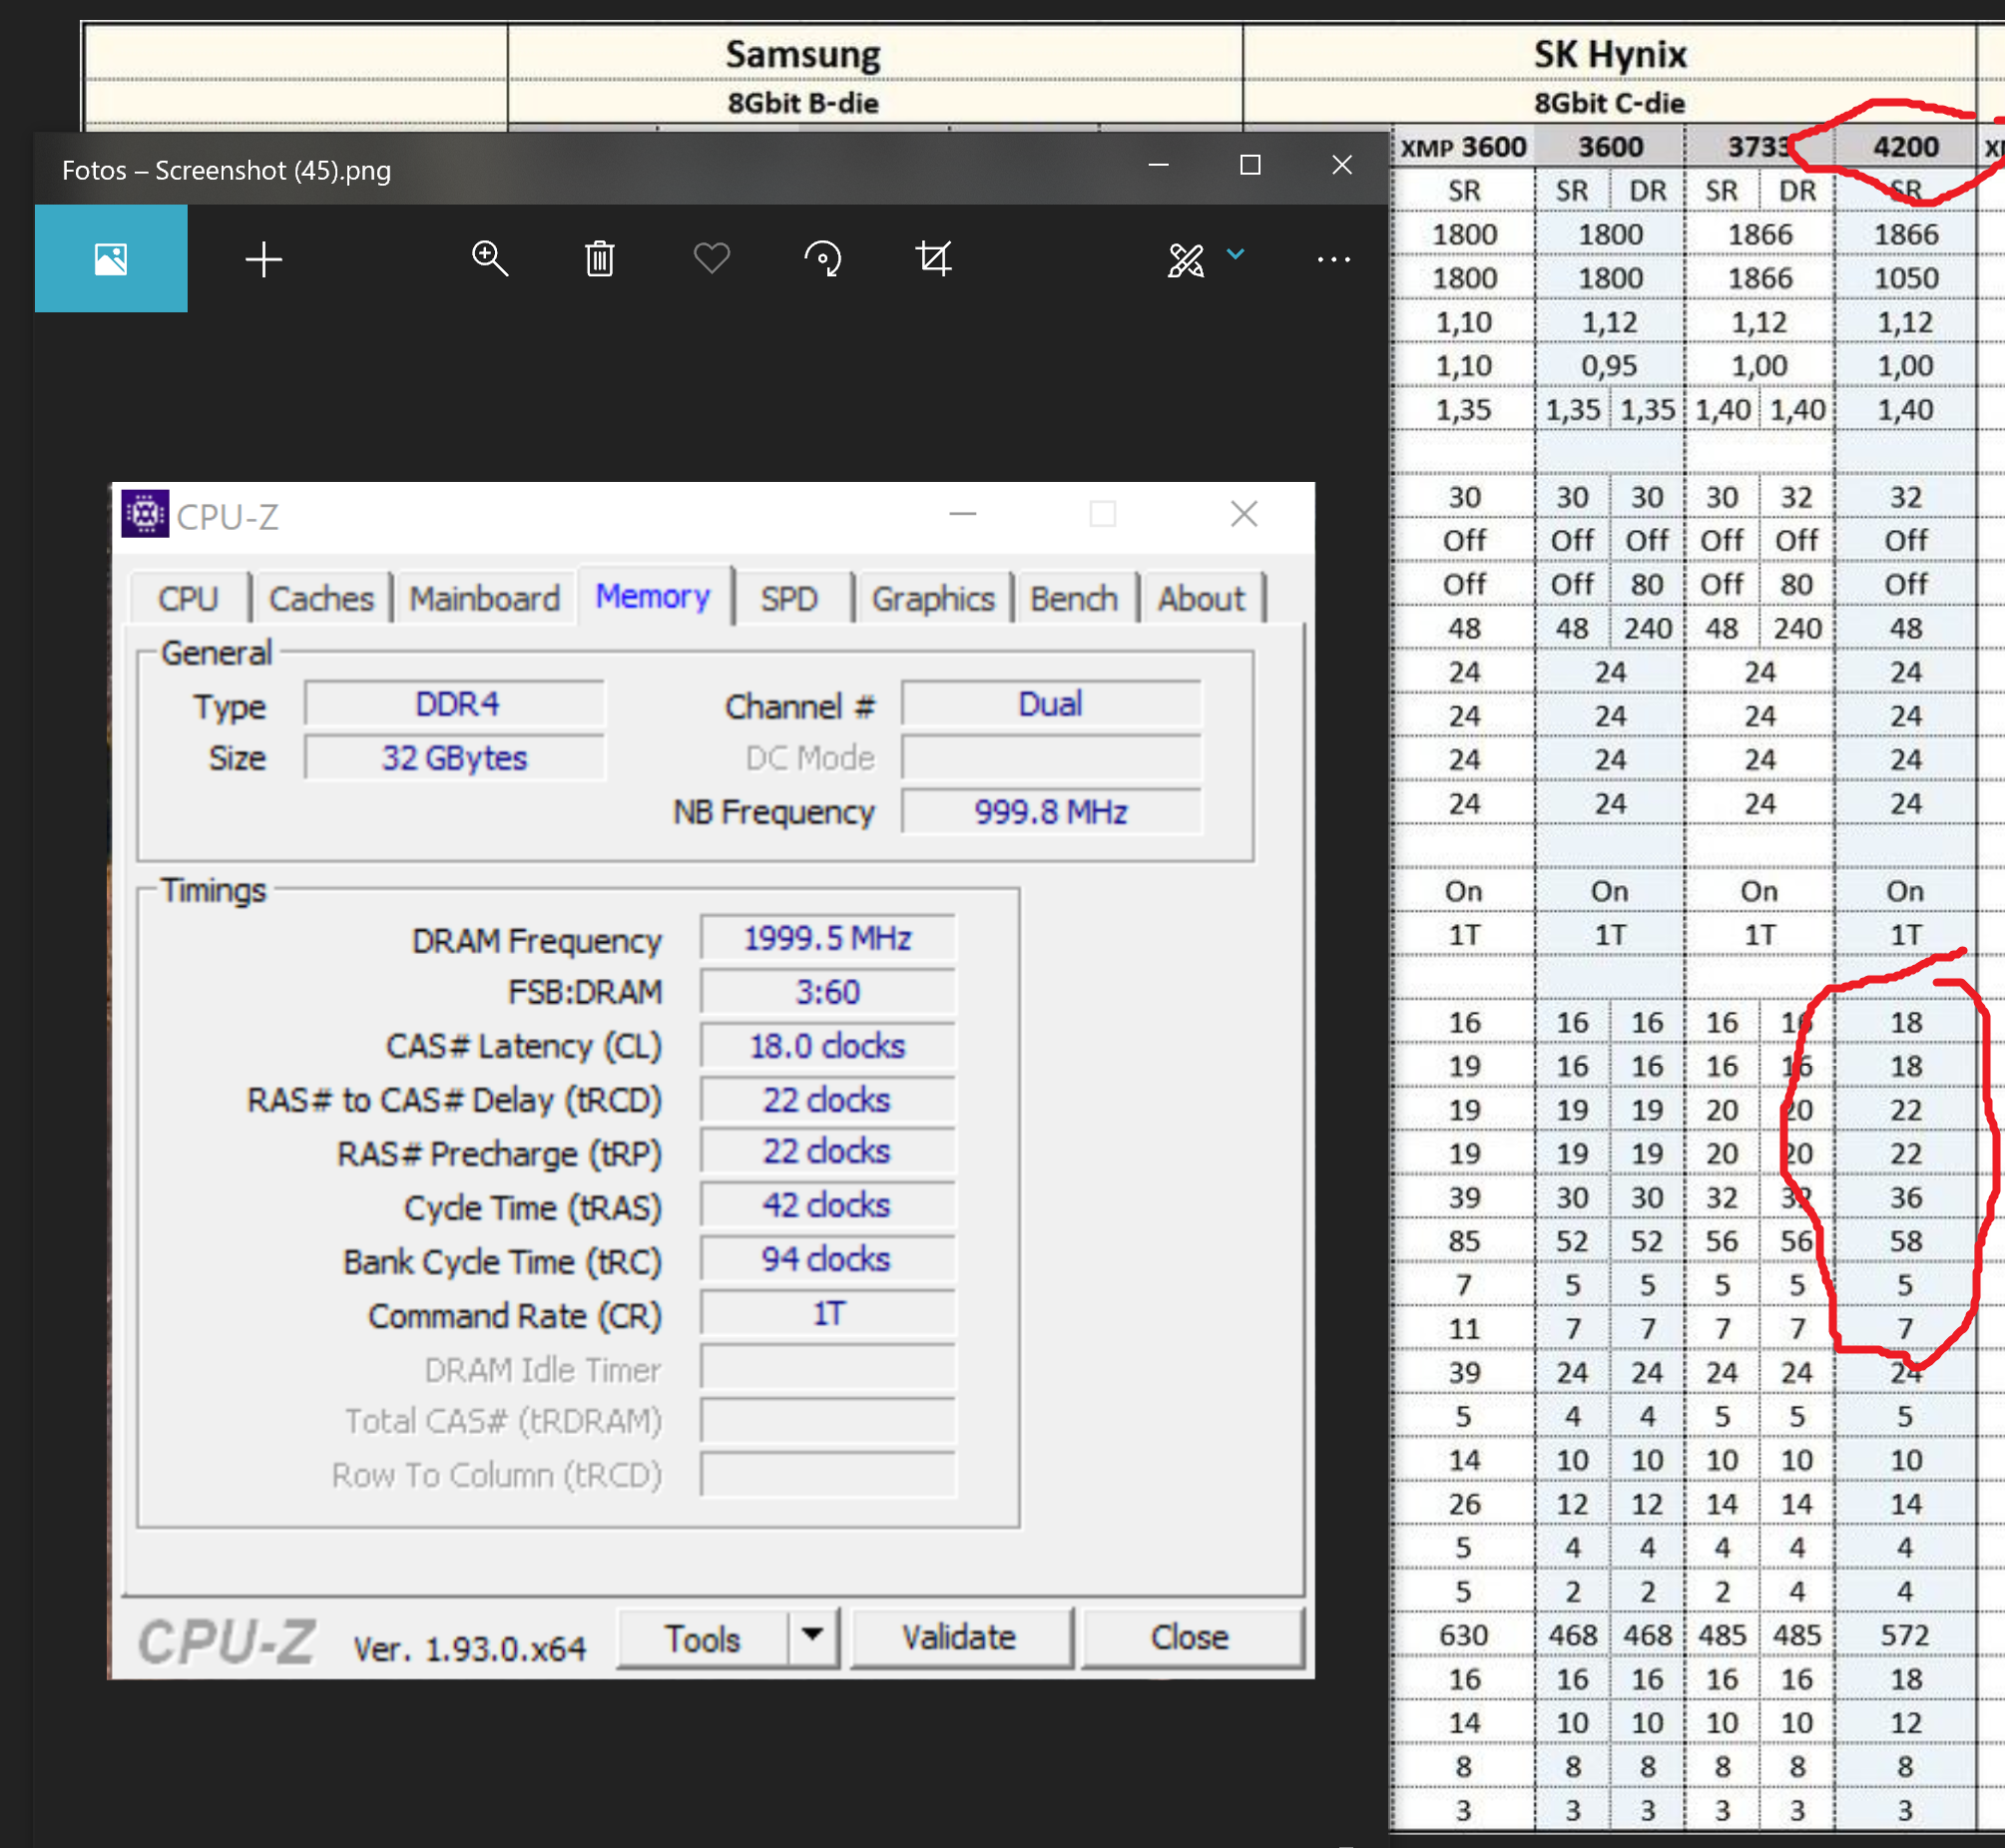This screenshot has height=1848, width=2005.
Task: Click the CPU-Z Ver. 1.93.0.x64 version text
Action: pyautogui.click(x=470, y=1648)
